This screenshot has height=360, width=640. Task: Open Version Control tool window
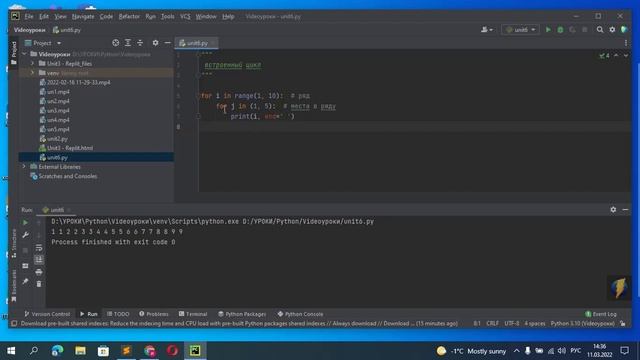click(47, 314)
